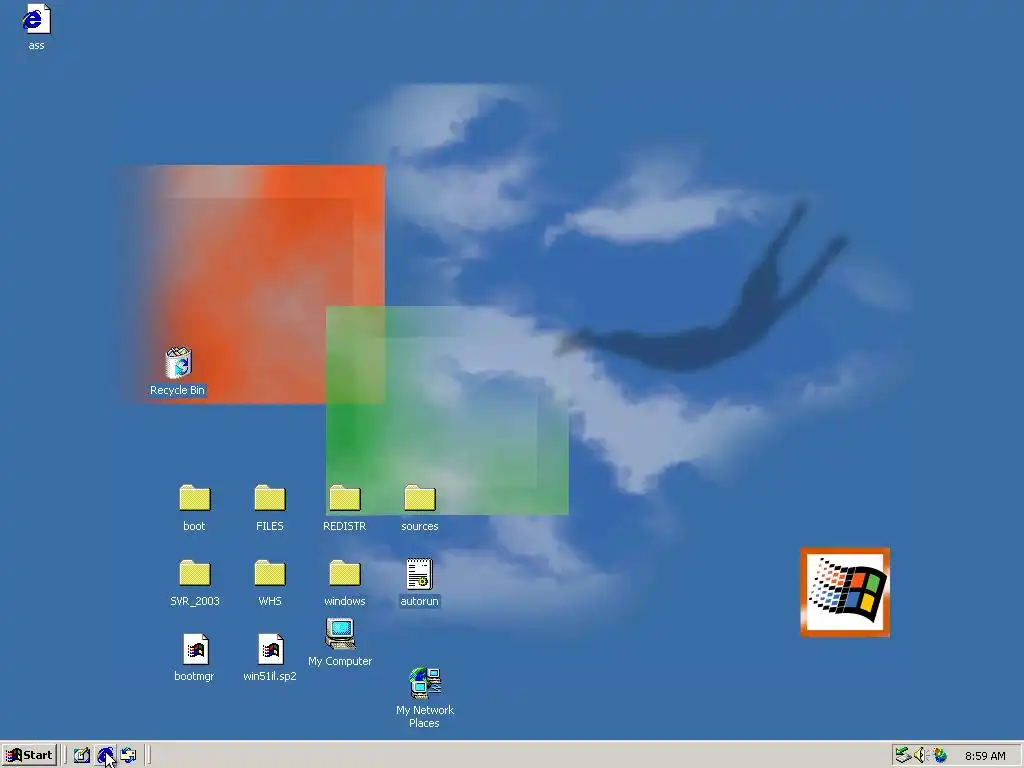Select the Recycle Bin icon

click(178, 363)
